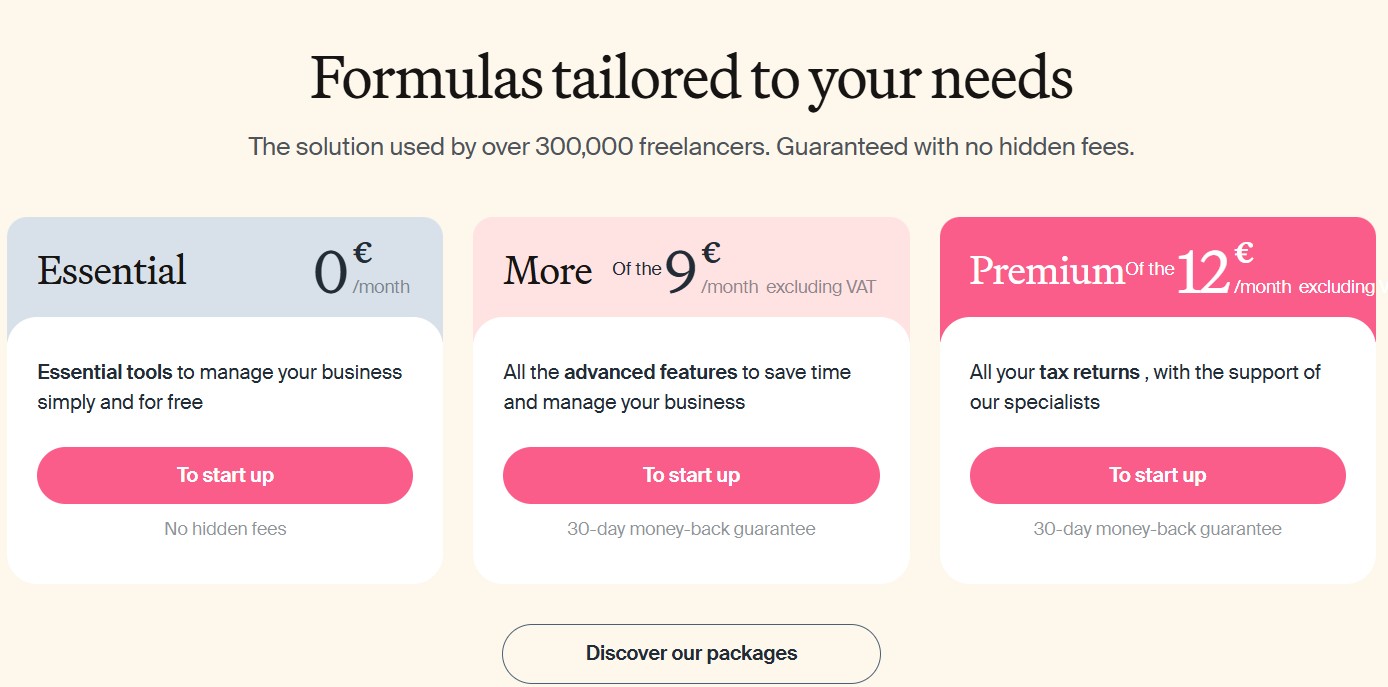
Task: Select the Essential plan title
Action: coord(112,271)
